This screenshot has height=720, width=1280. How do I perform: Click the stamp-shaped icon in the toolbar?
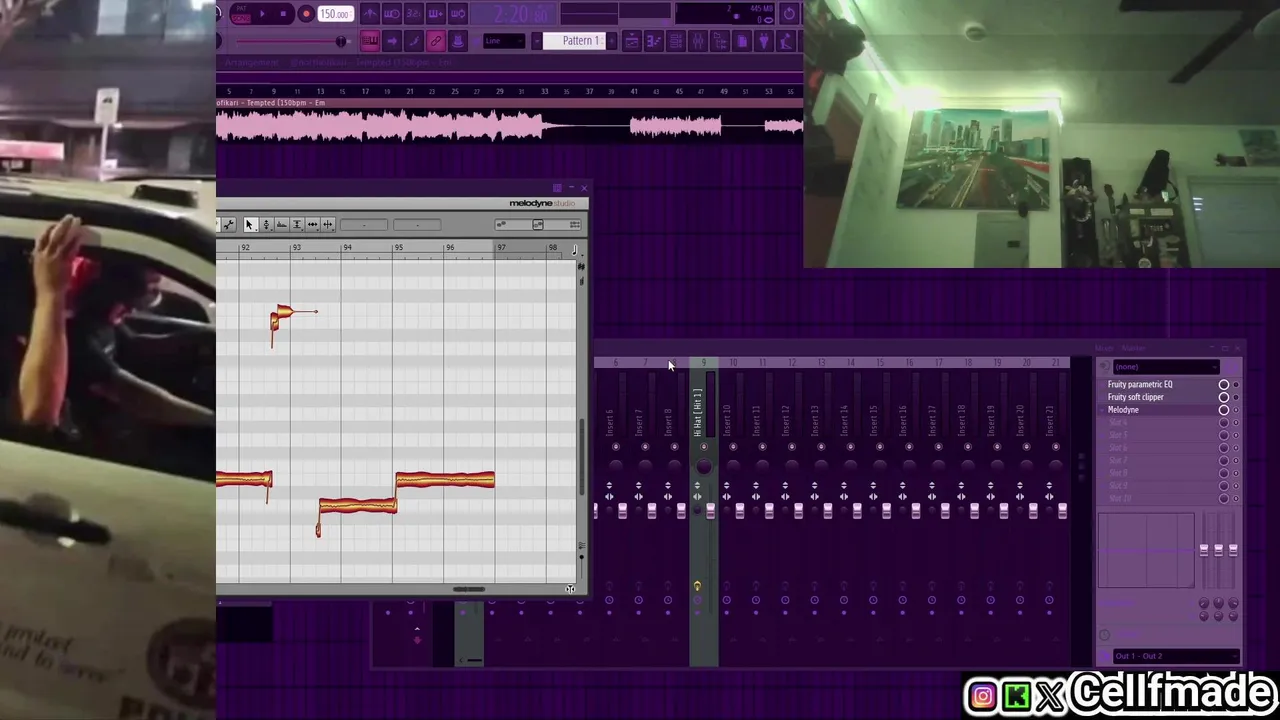tap(458, 41)
